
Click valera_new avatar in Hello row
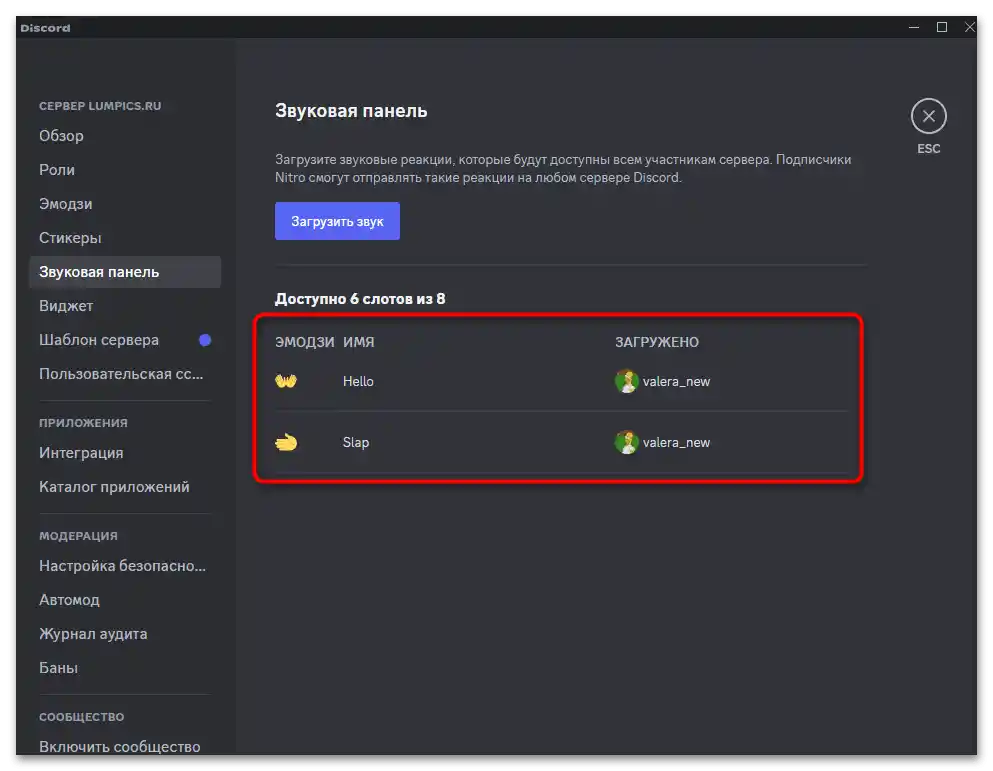[627, 381]
